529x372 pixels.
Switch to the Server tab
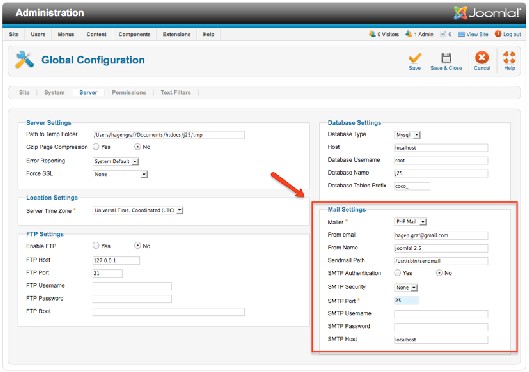click(x=88, y=93)
